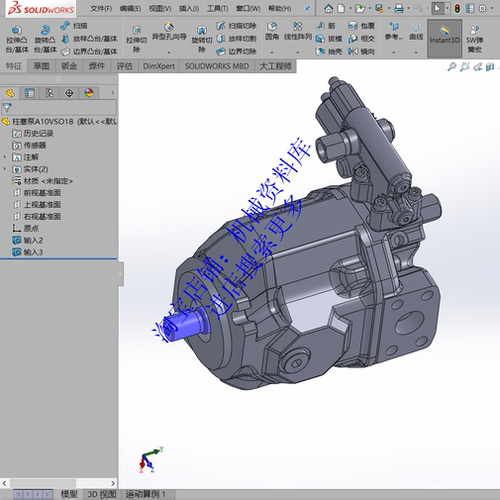Screen dimensions: 500x500
Task: Switch to the 钣金 sheet metal tab
Action: point(69,66)
